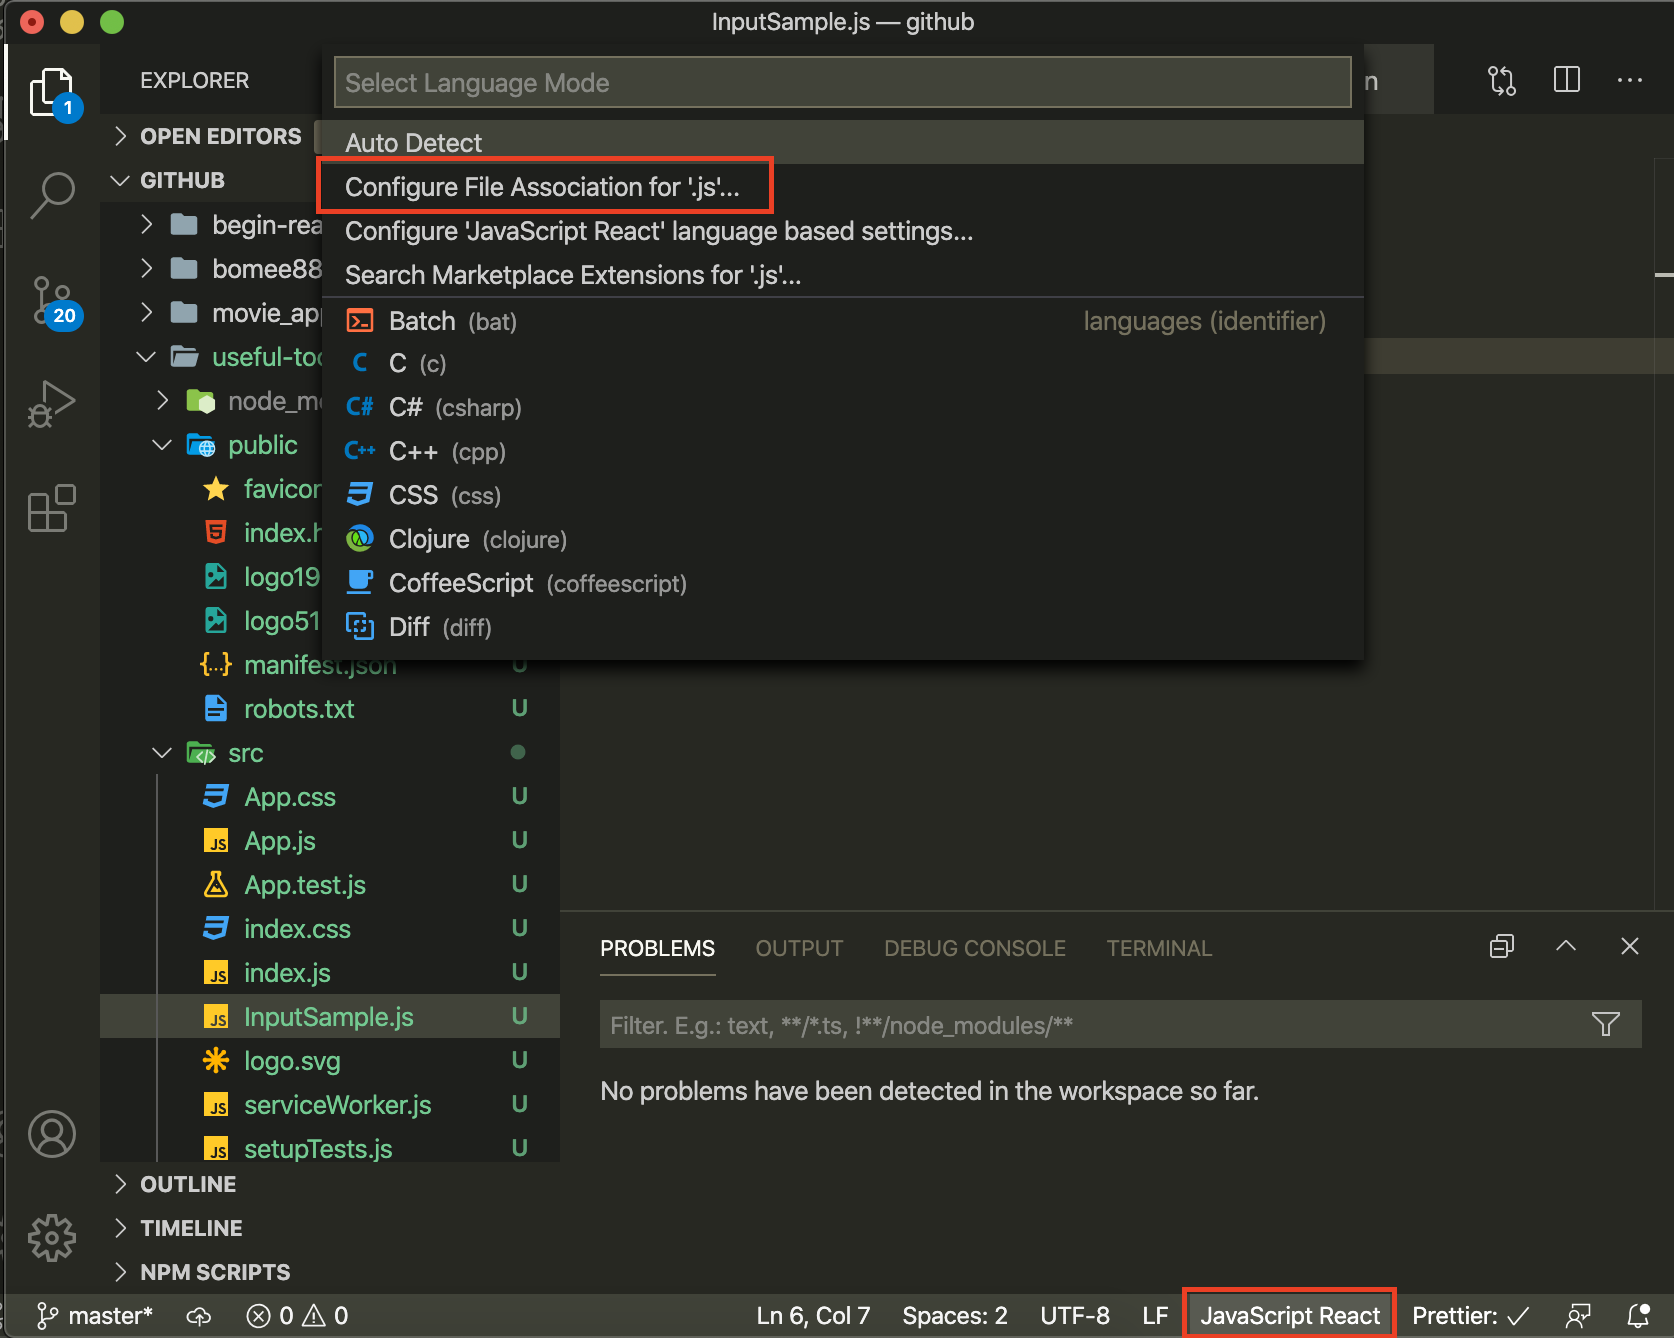Go to line via Ln 6, Col 7
This screenshot has width=1674, height=1338.
(813, 1315)
